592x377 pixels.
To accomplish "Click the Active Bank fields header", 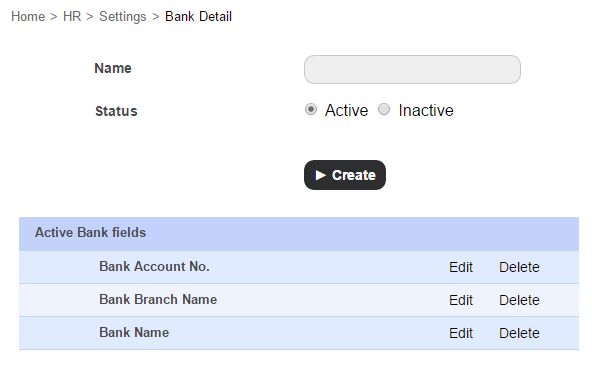I will pyautogui.click(x=299, y=234).
